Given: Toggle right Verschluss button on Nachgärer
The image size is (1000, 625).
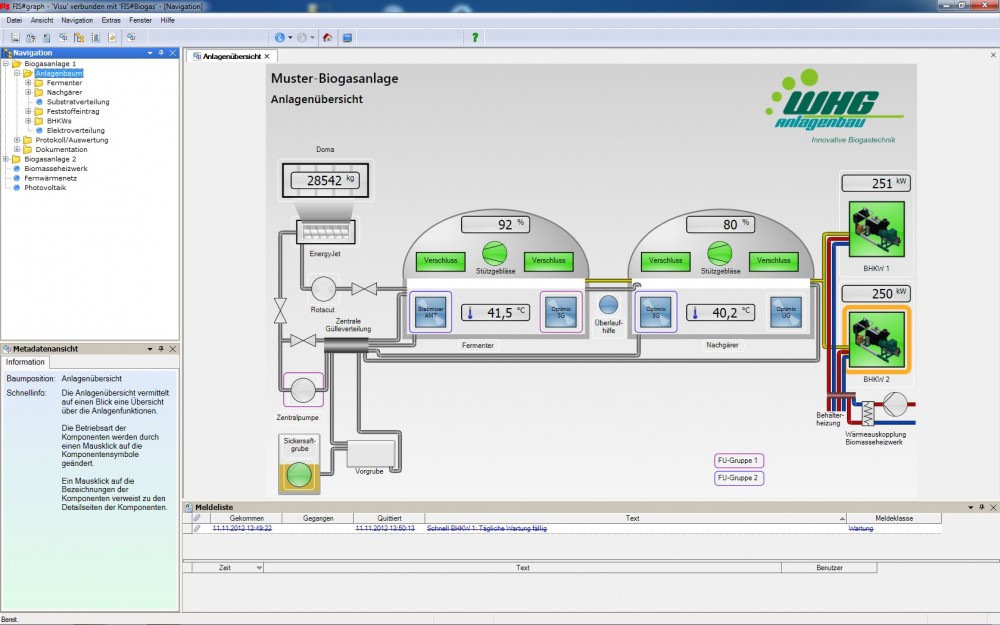Looking at the screenshot, I should (x=777, y=261).
